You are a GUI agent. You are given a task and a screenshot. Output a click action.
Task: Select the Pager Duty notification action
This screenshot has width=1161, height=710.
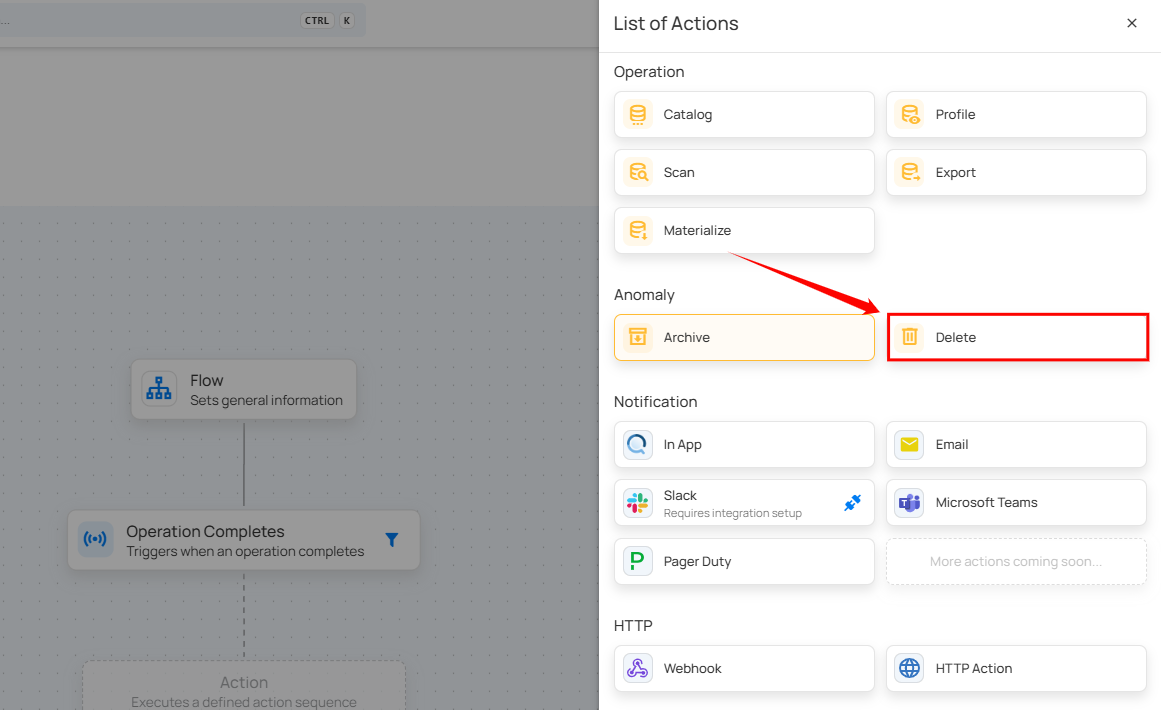coord(744,562)
